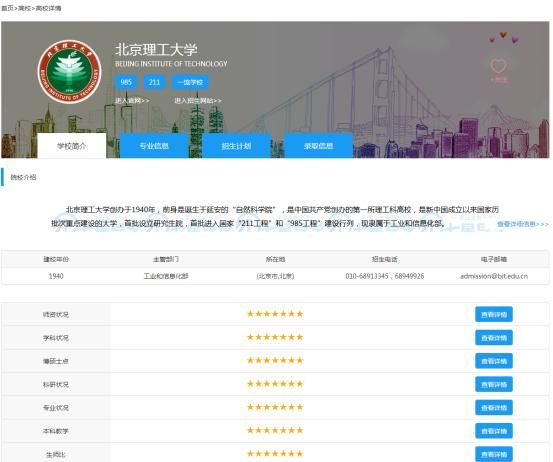Click 高校详情 in the breadcrumb
This screenshot has width=553, height=462.
pos(48,8)
